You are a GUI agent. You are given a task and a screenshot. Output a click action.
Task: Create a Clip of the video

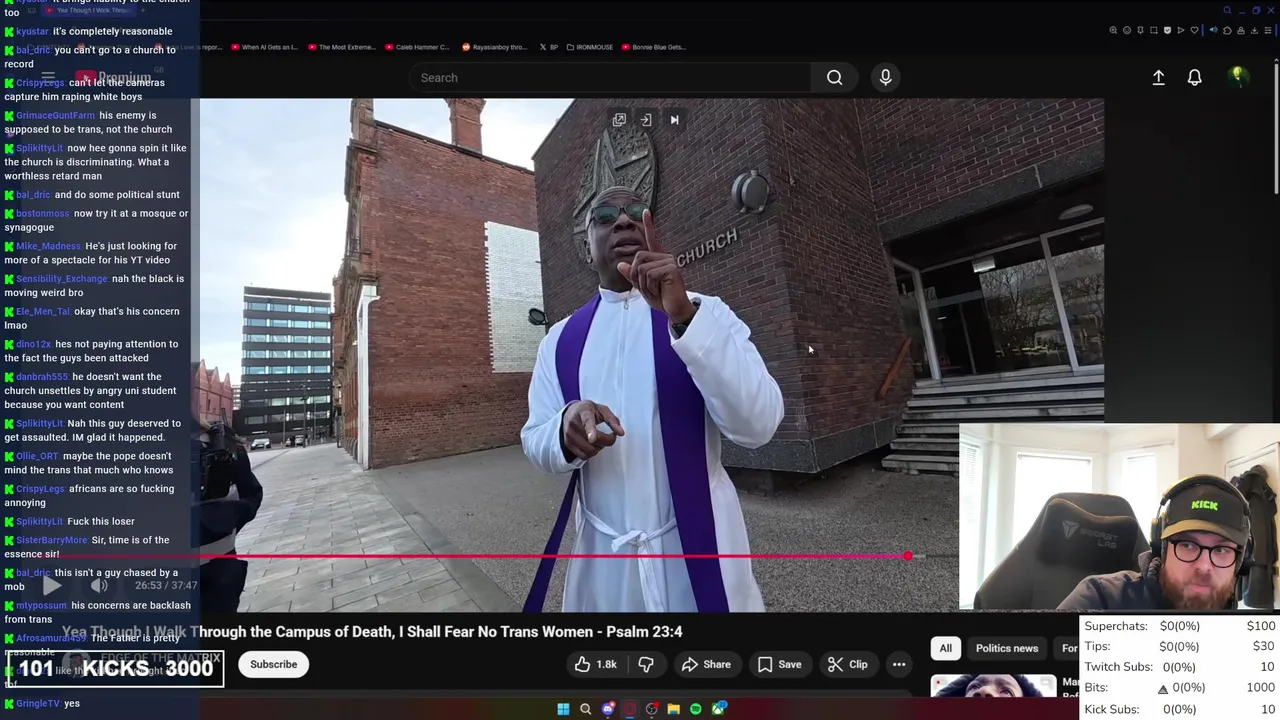coord(847,664)
